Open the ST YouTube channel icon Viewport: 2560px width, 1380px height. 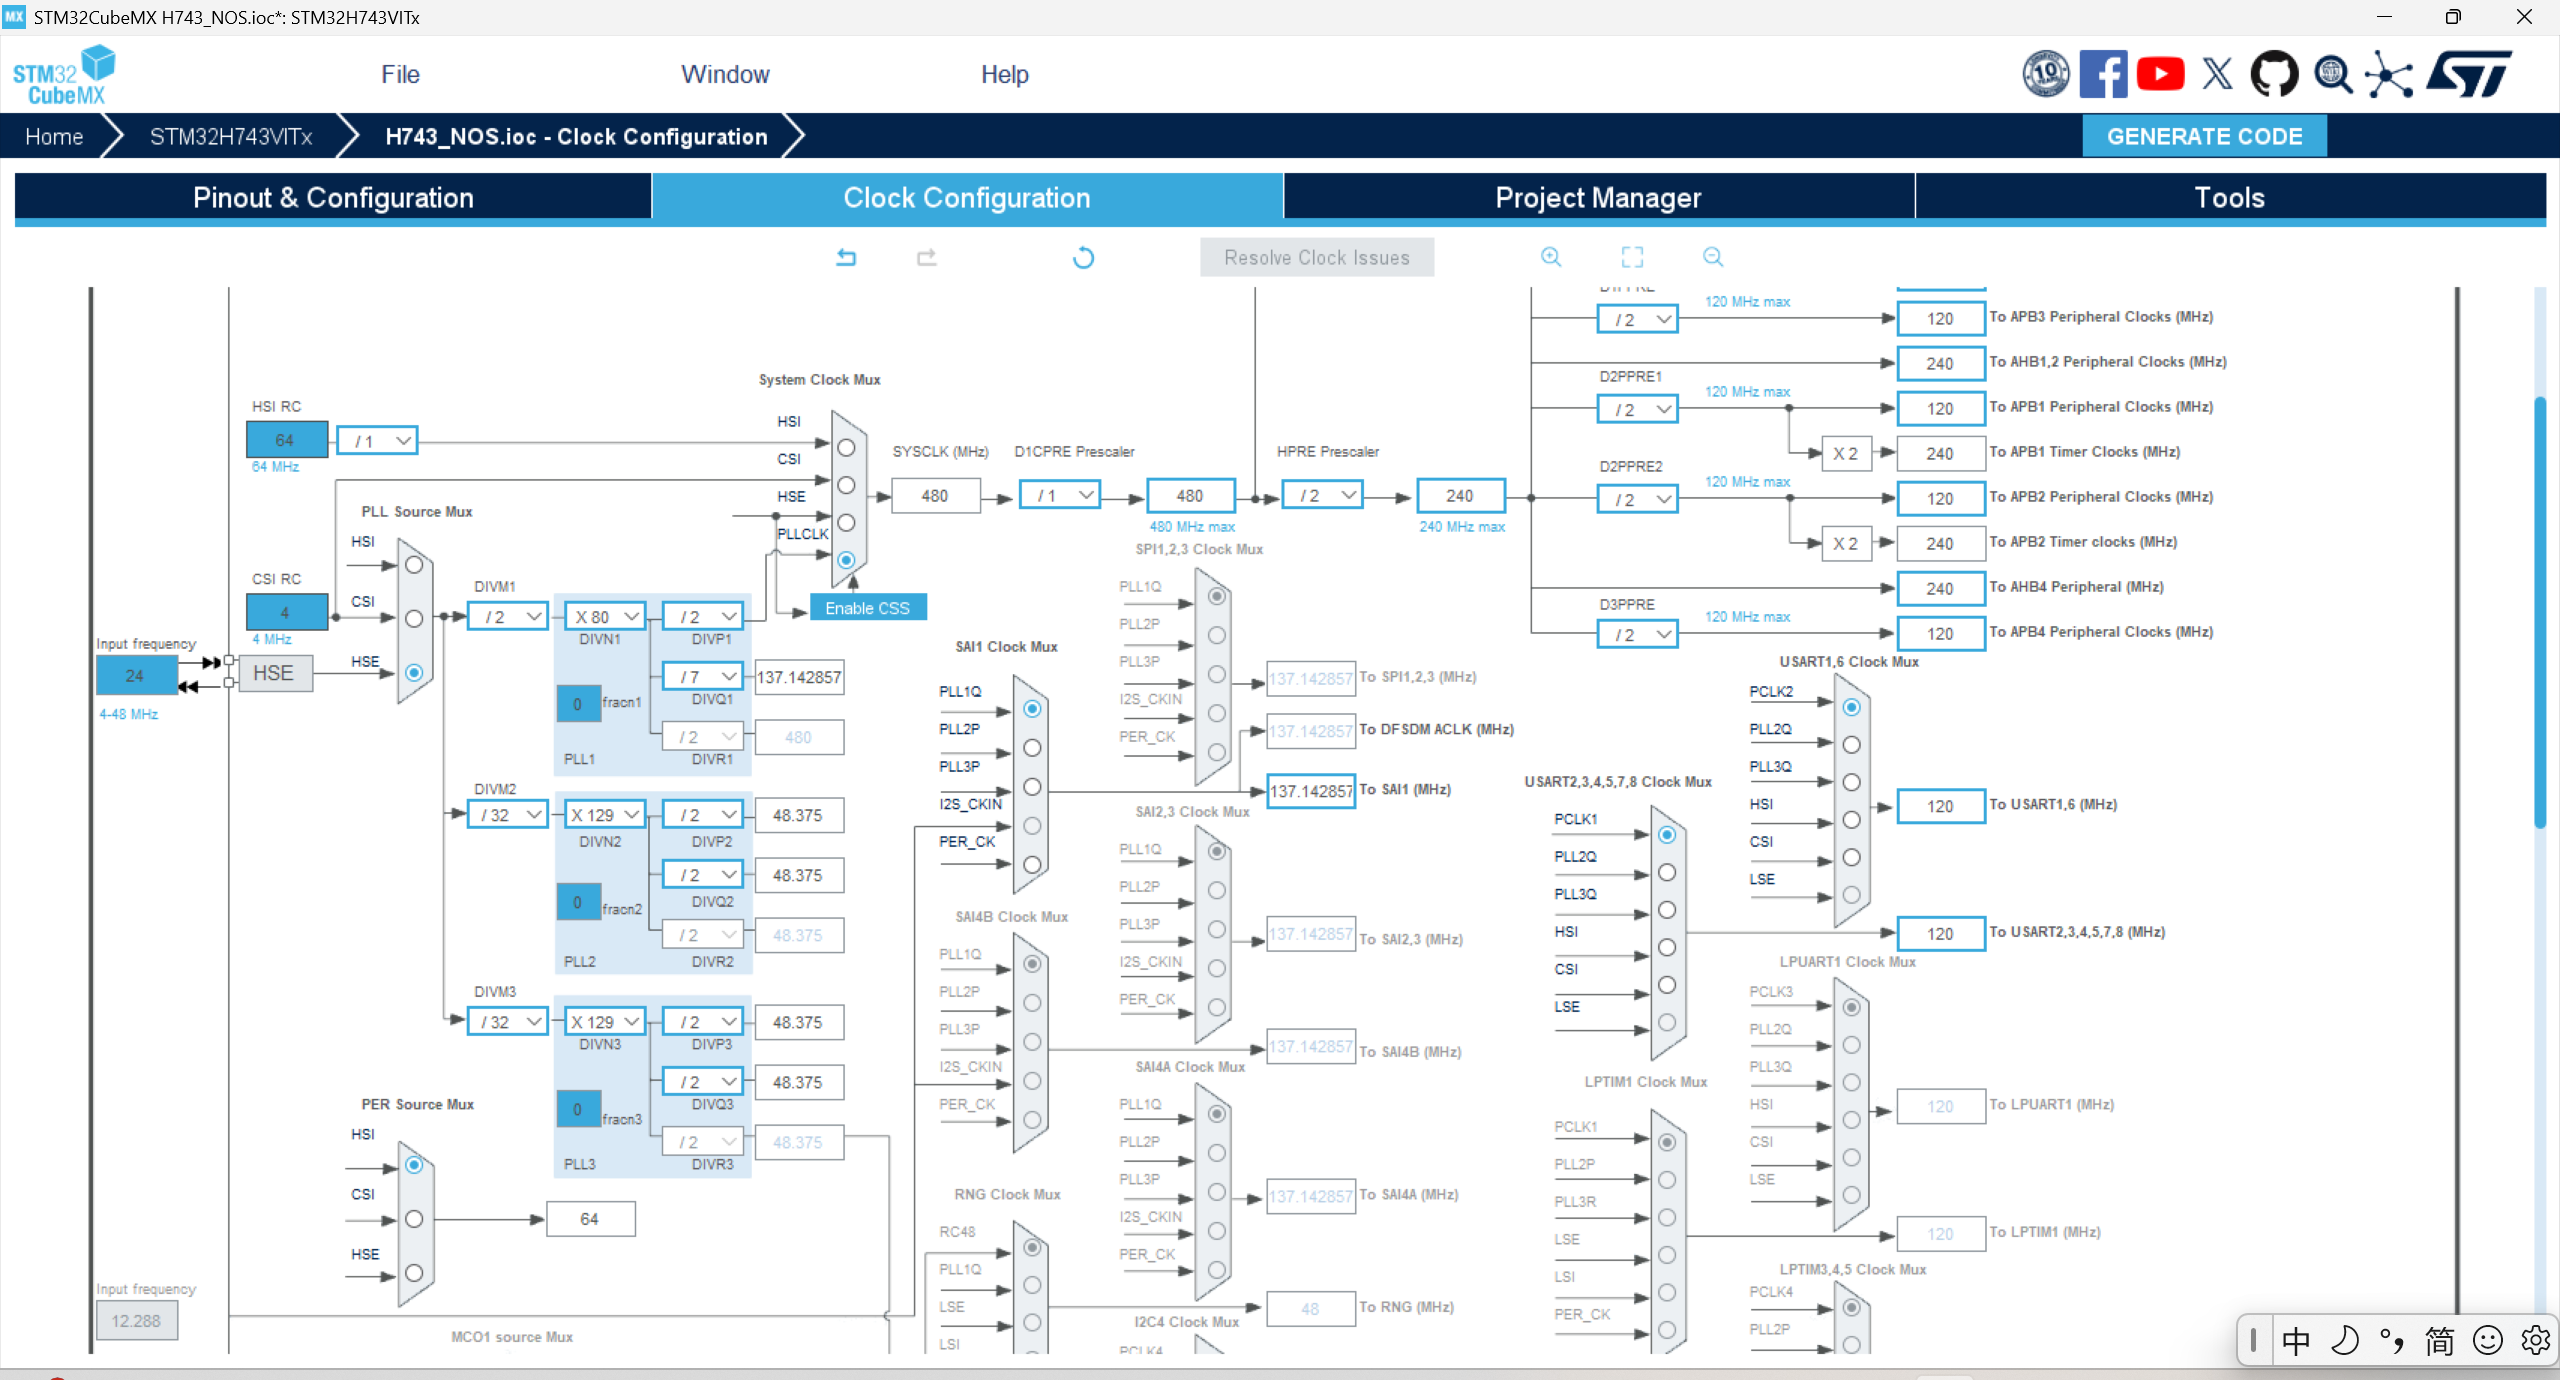coord(2160,74)
